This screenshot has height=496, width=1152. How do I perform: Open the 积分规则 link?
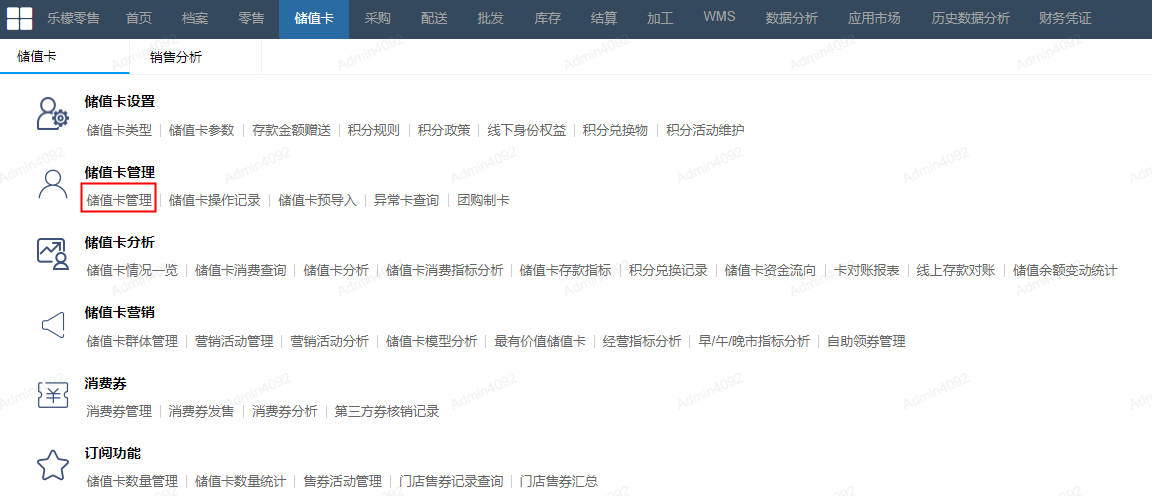[374, 130]
